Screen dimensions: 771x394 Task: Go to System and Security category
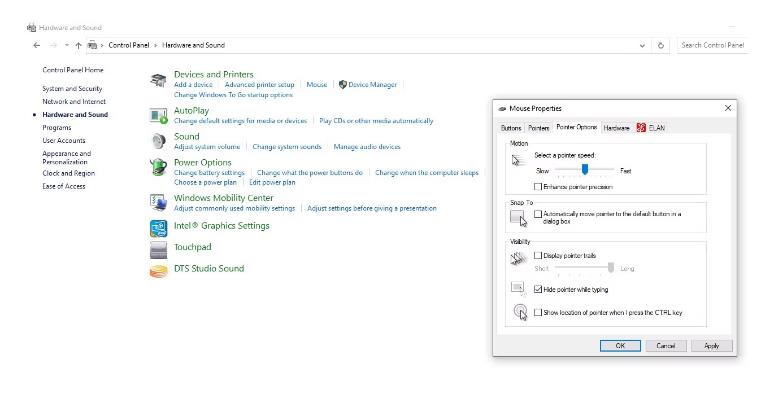pyautogui.click(x=72, y=89)
